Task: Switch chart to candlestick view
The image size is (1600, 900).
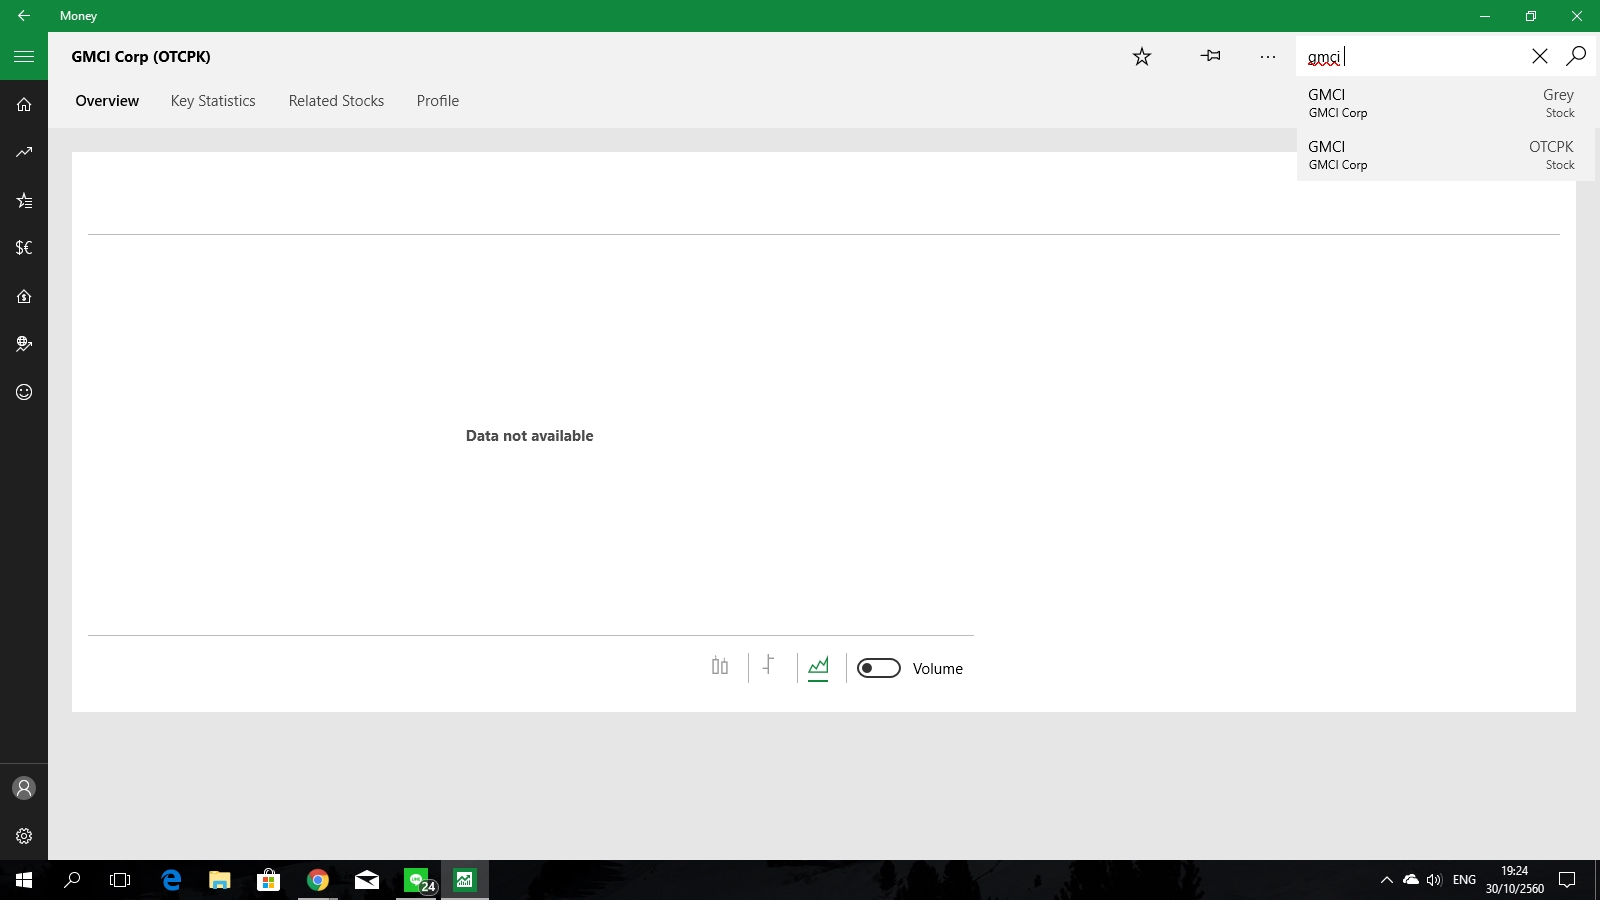Action: pos(720,667)
